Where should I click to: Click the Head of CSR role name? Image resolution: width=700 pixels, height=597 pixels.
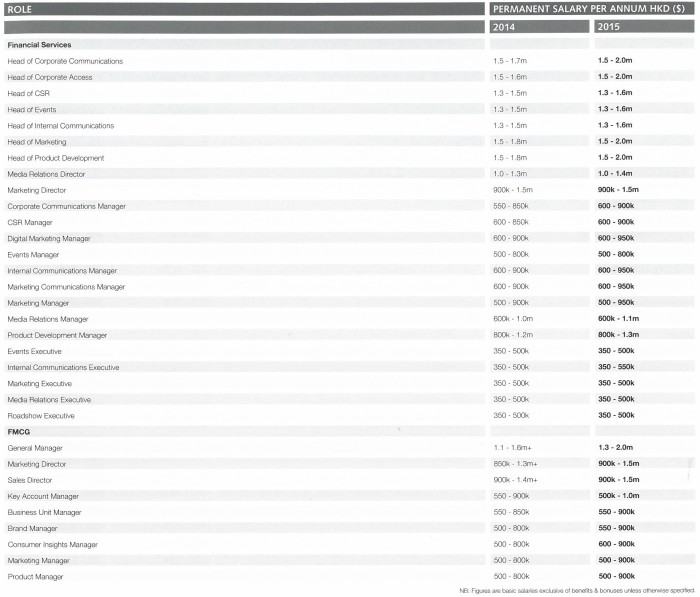(x=28, y=93)
